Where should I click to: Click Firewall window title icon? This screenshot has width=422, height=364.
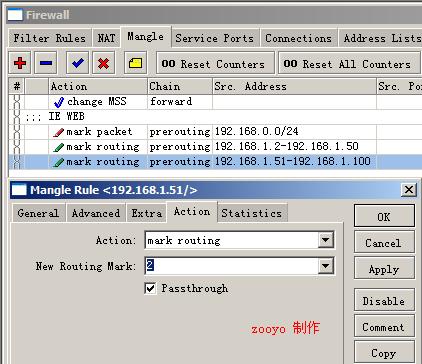[15, 15]
